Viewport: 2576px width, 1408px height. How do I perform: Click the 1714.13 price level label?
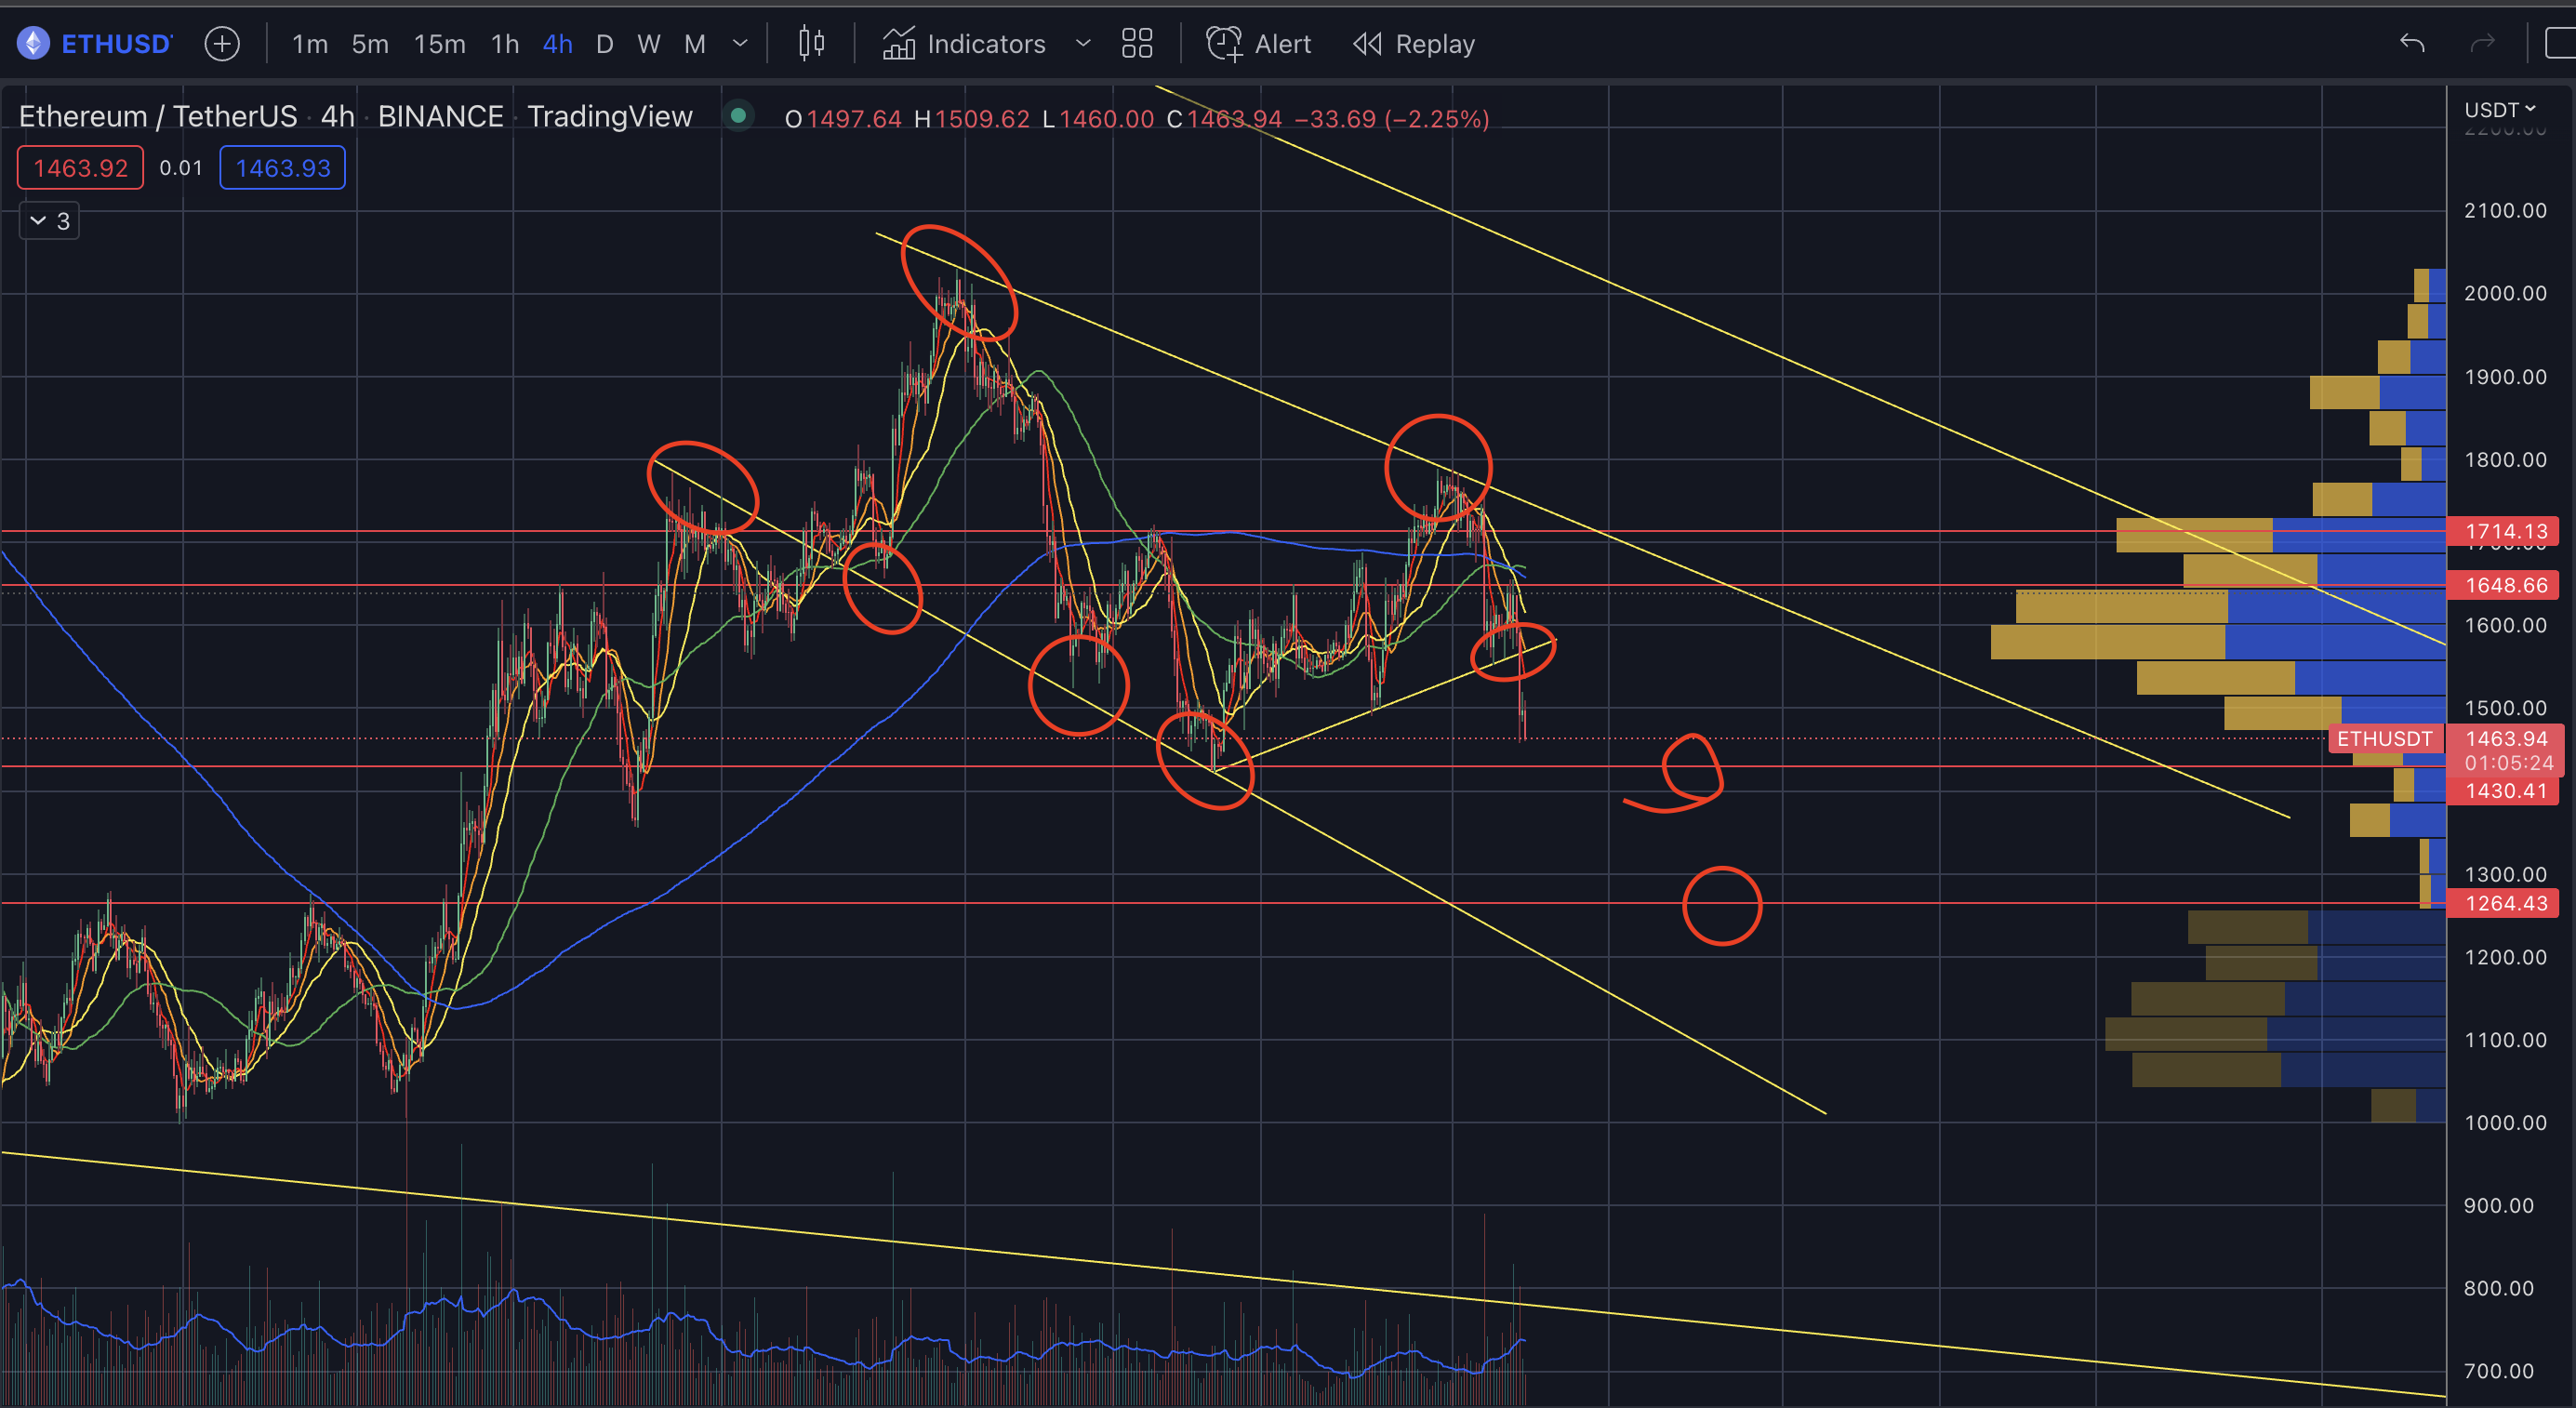tap(2505, 531)
